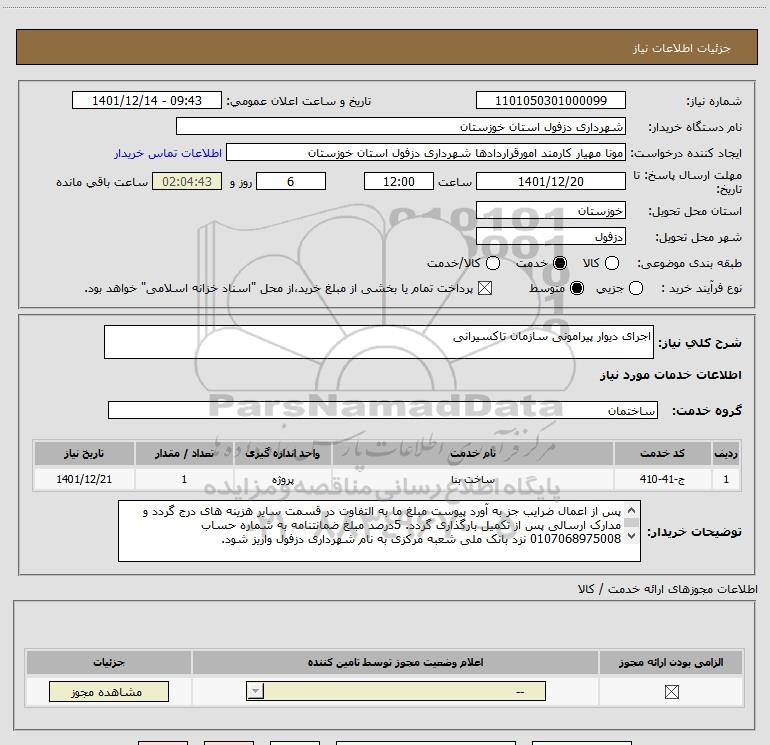Click the تعداد / مقدار column header
Viewport: 770px width, 745px height.
coord(184,453)
